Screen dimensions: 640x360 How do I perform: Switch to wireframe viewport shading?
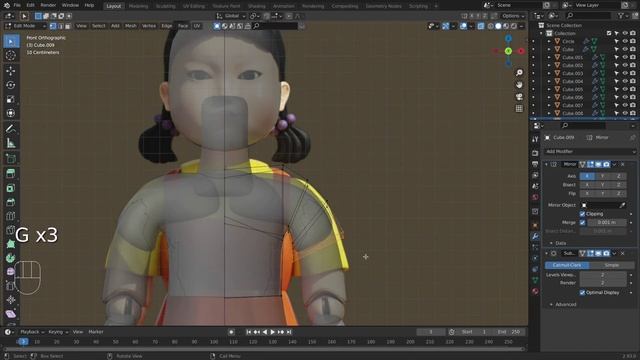point(491,26)
